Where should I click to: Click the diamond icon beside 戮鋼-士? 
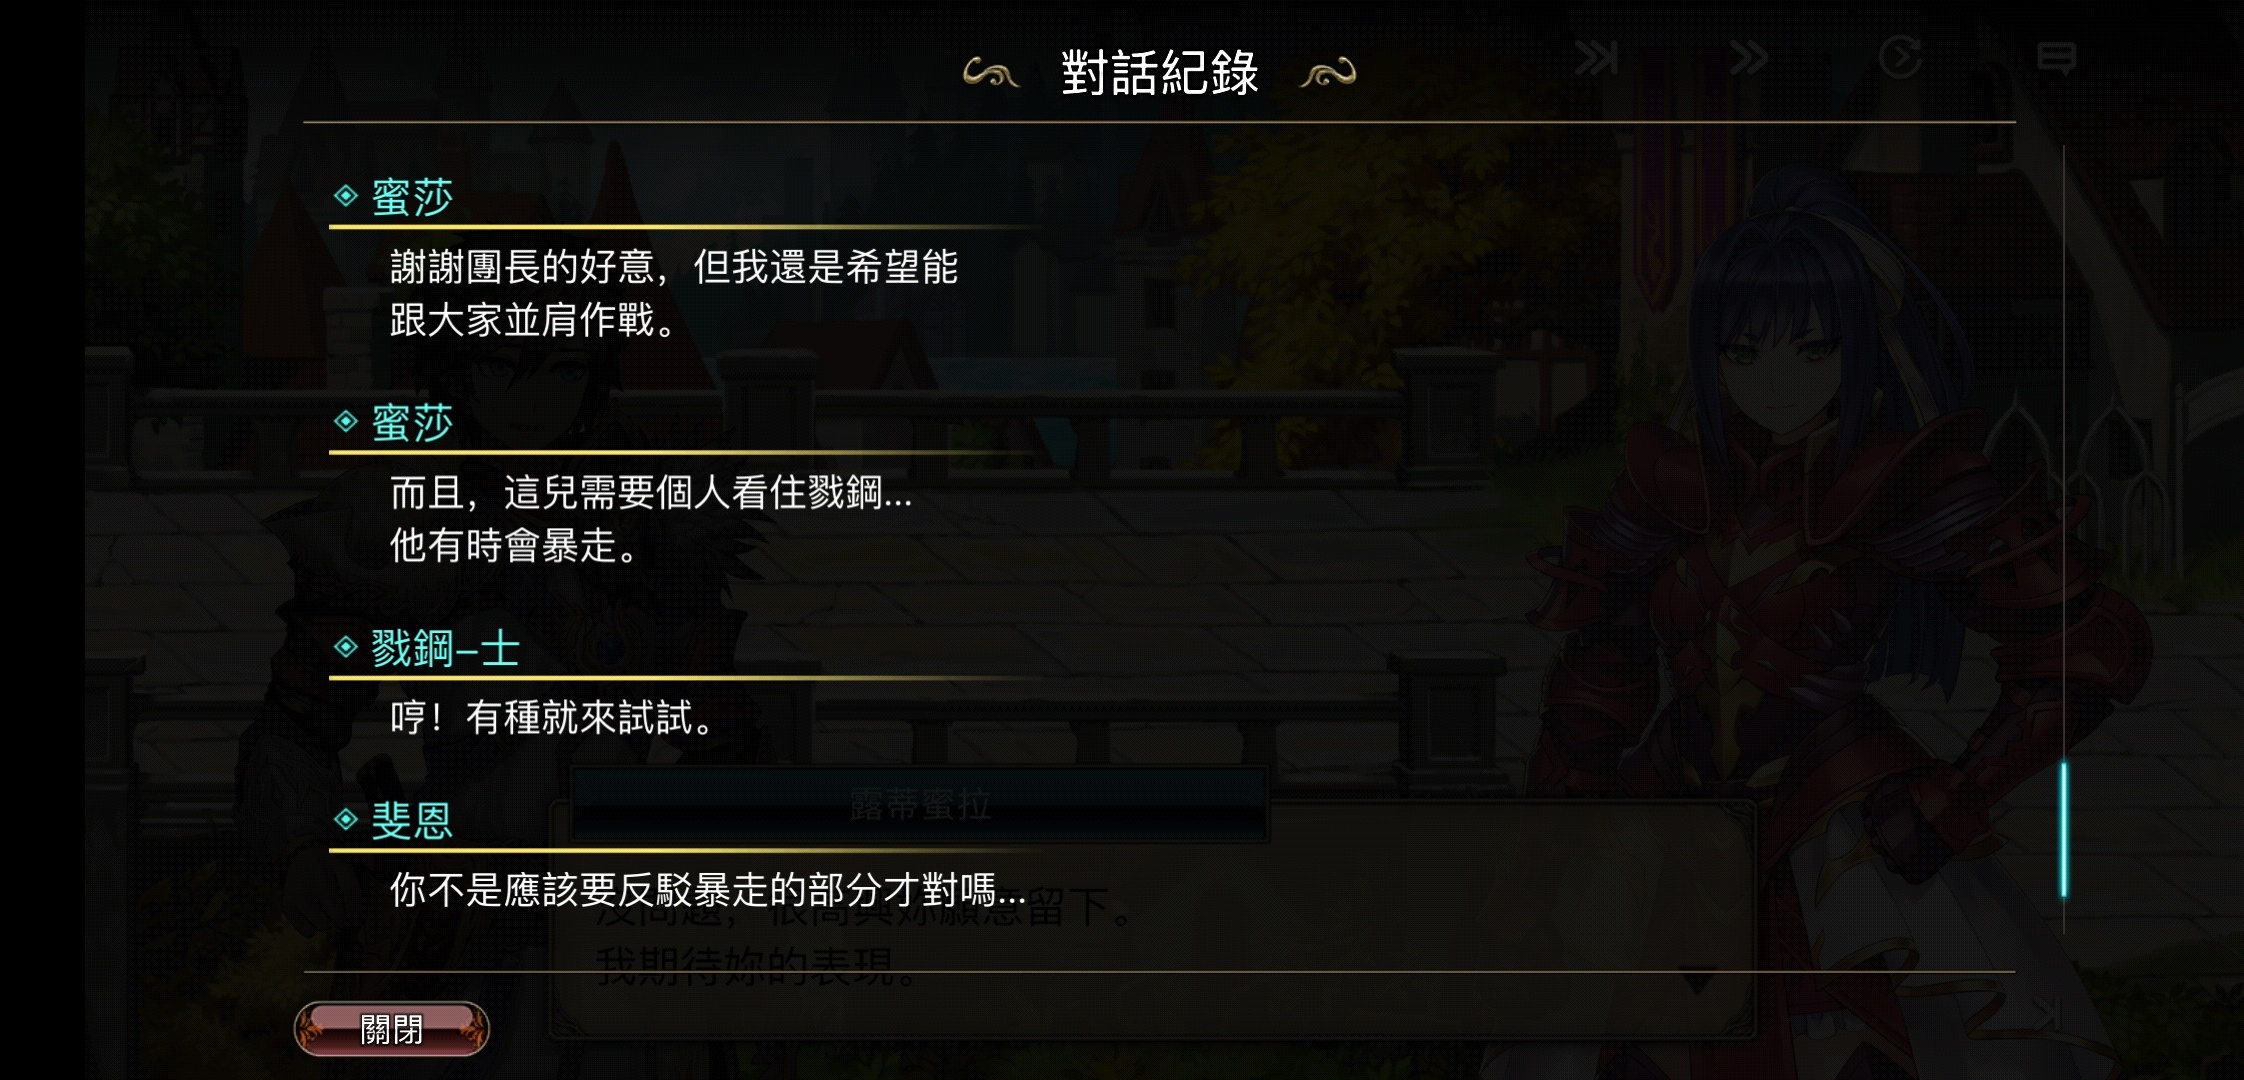[x=346, y=647]
